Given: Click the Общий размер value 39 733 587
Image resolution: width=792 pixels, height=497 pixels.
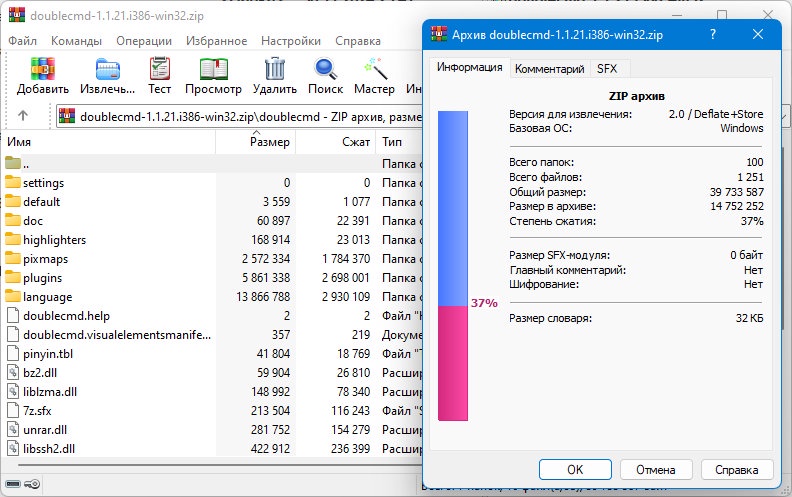Looking at the screenshot, I should point(736,192).
